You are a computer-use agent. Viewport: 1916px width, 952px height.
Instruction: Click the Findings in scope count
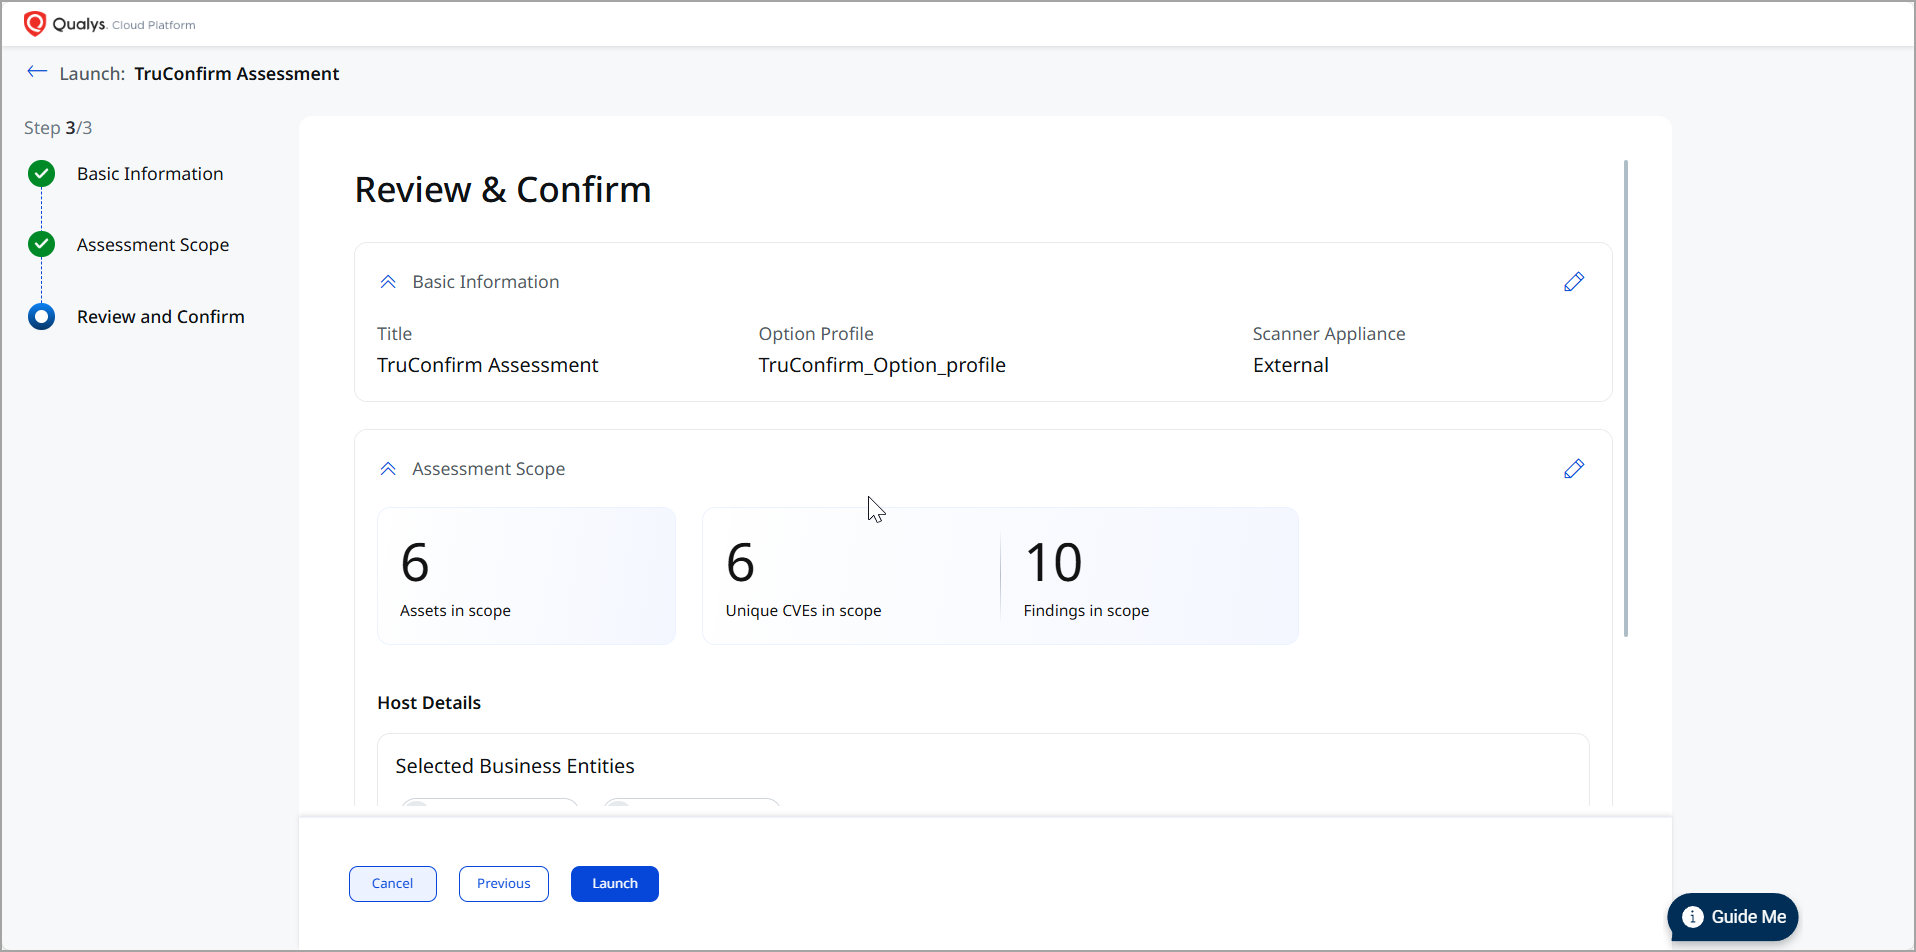[1053, 563]
